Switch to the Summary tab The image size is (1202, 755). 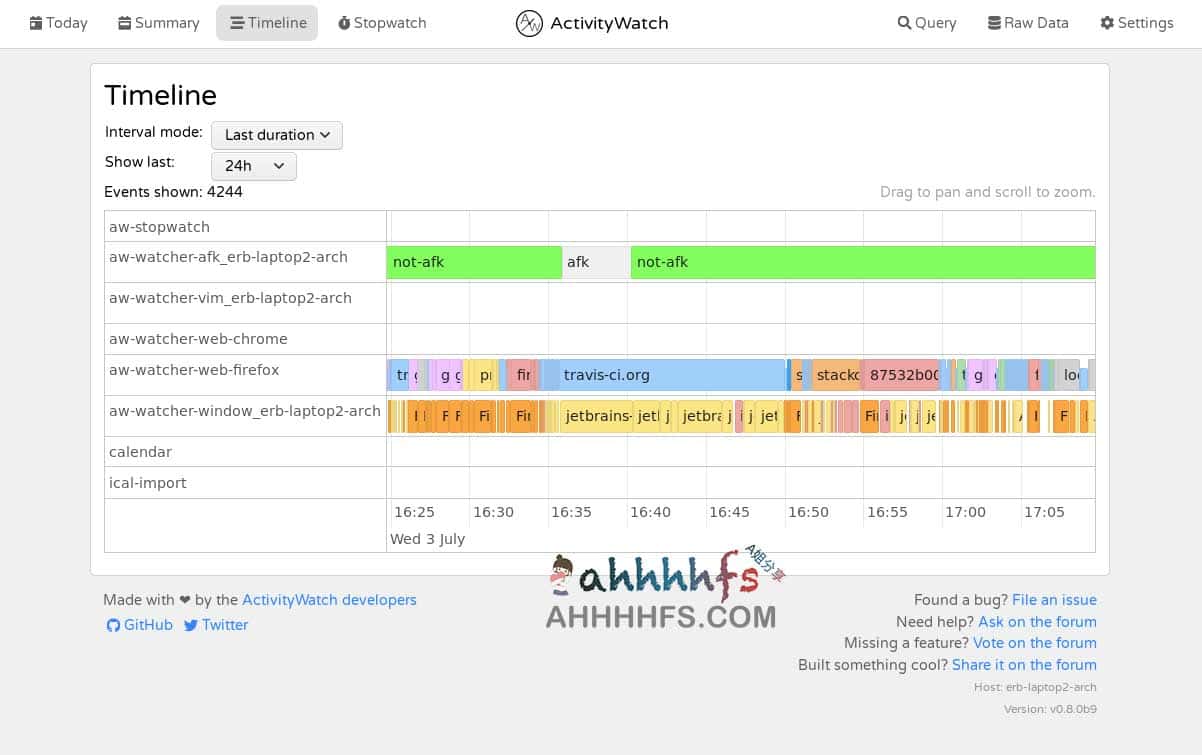coord(158,22)
